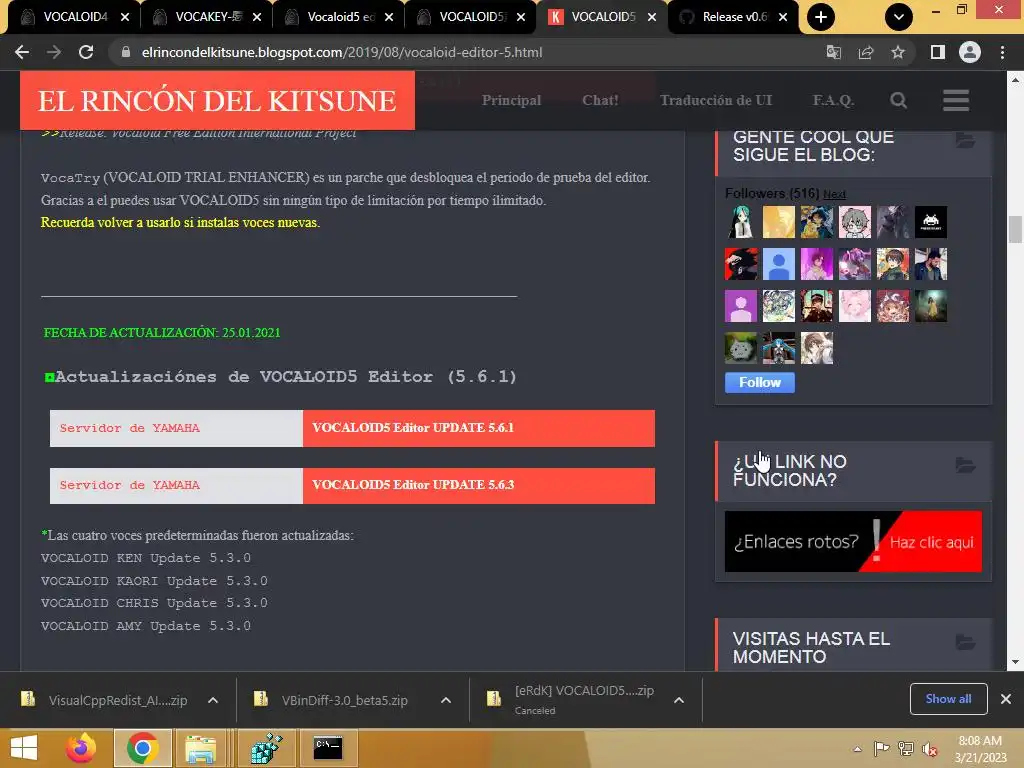Open the browser side panel
This screenshot has height=768, width=1024.
click(938, 52)
